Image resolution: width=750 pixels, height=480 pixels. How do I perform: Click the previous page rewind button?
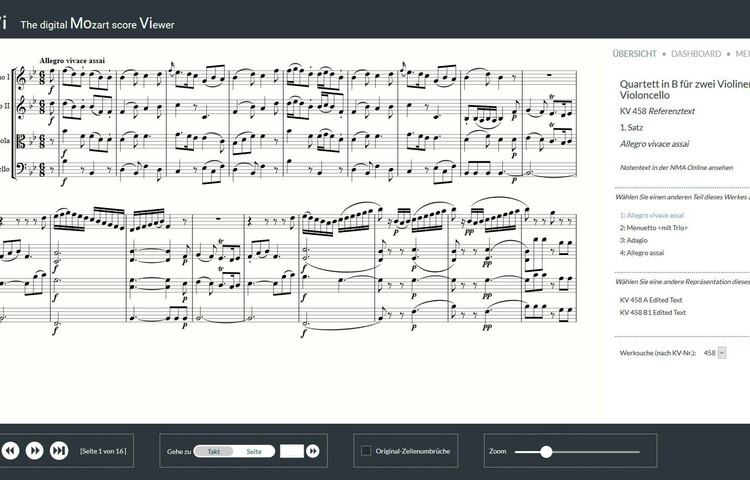(x=10, y=451)
